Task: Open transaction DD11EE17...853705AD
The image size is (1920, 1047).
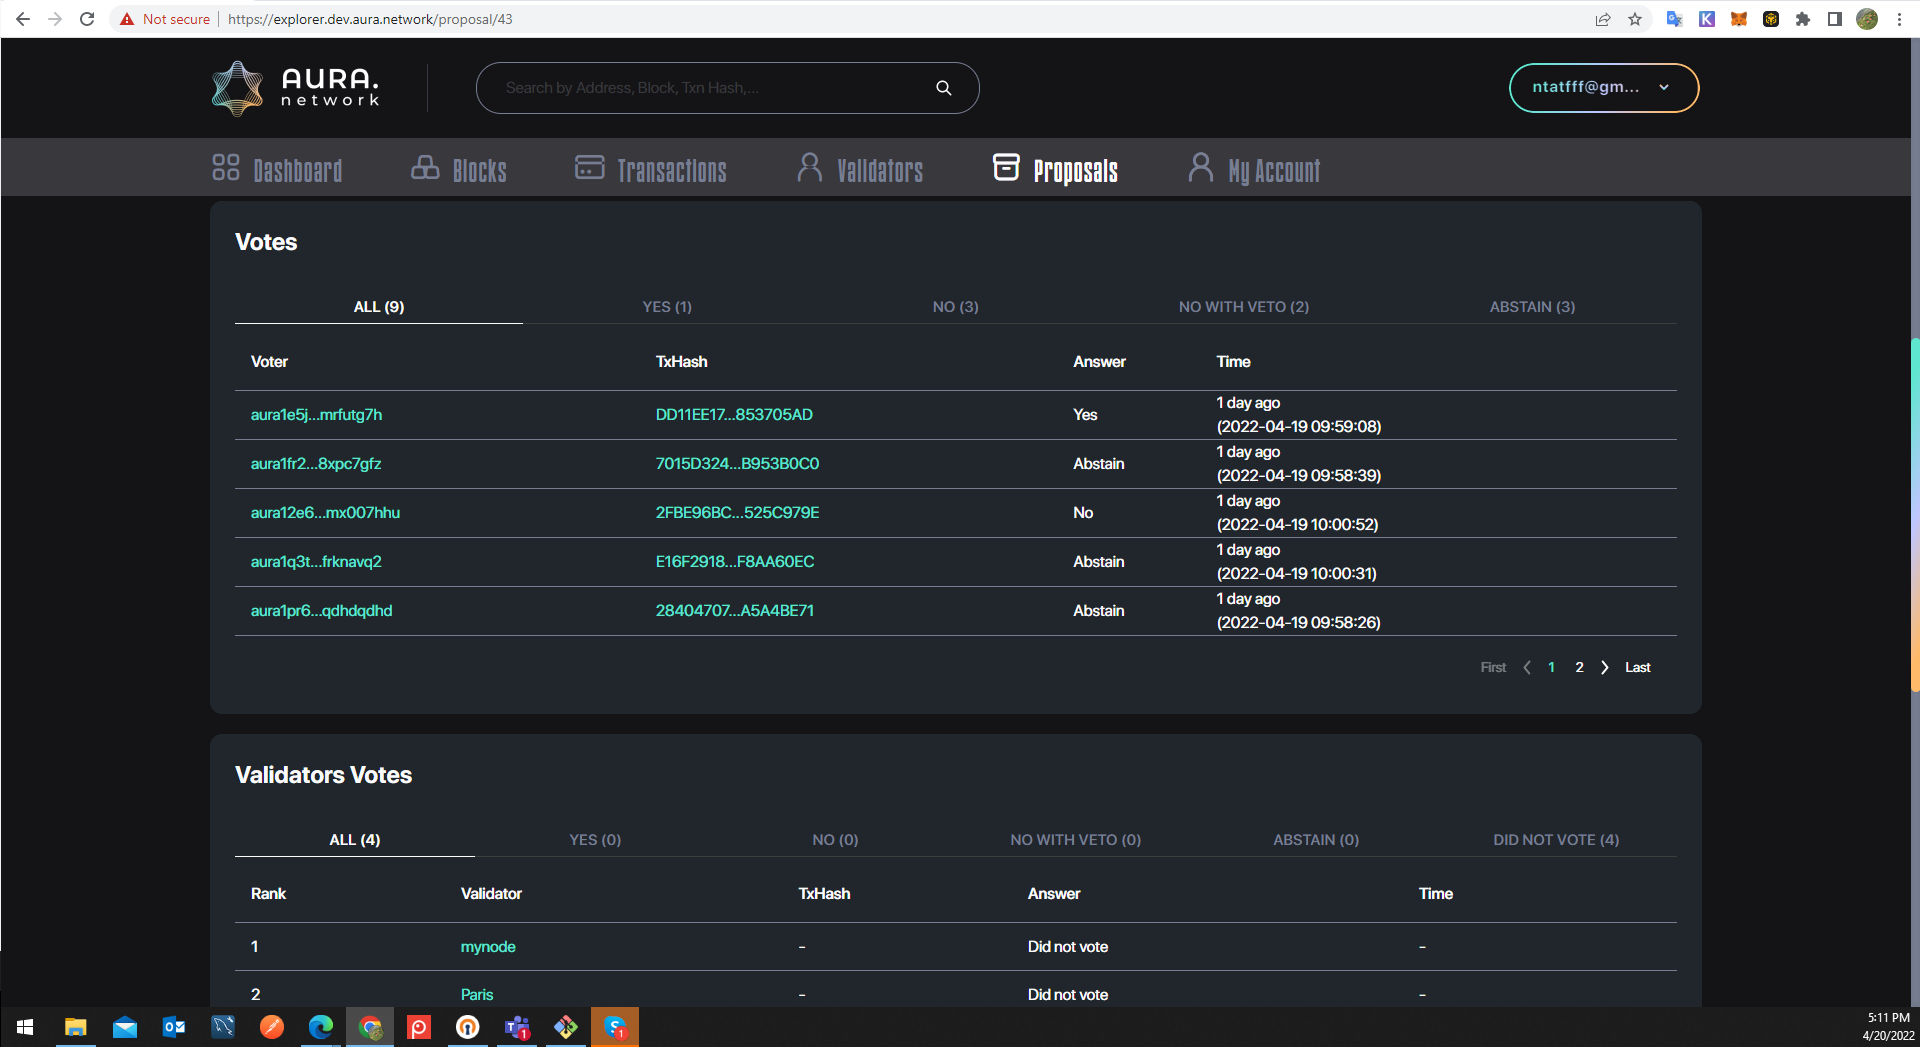Action: tap(734, 415)
